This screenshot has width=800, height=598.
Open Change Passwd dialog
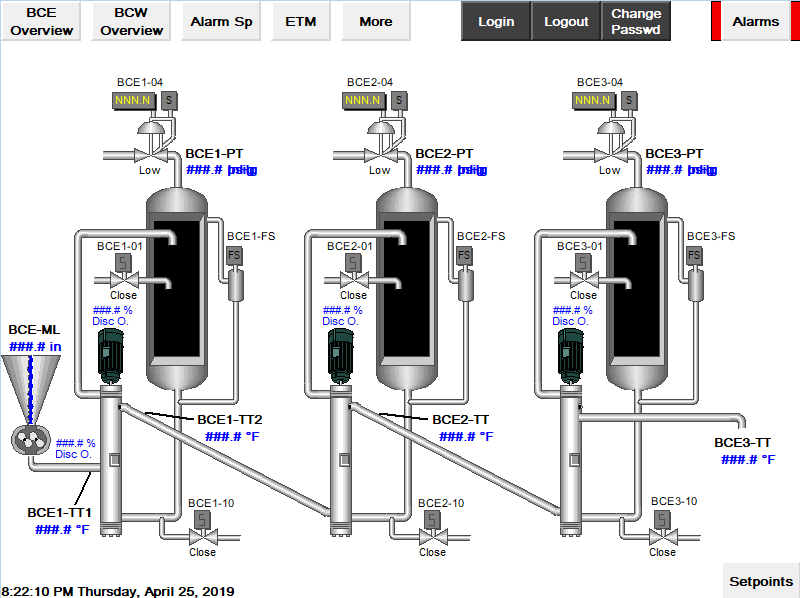(636, 21)
